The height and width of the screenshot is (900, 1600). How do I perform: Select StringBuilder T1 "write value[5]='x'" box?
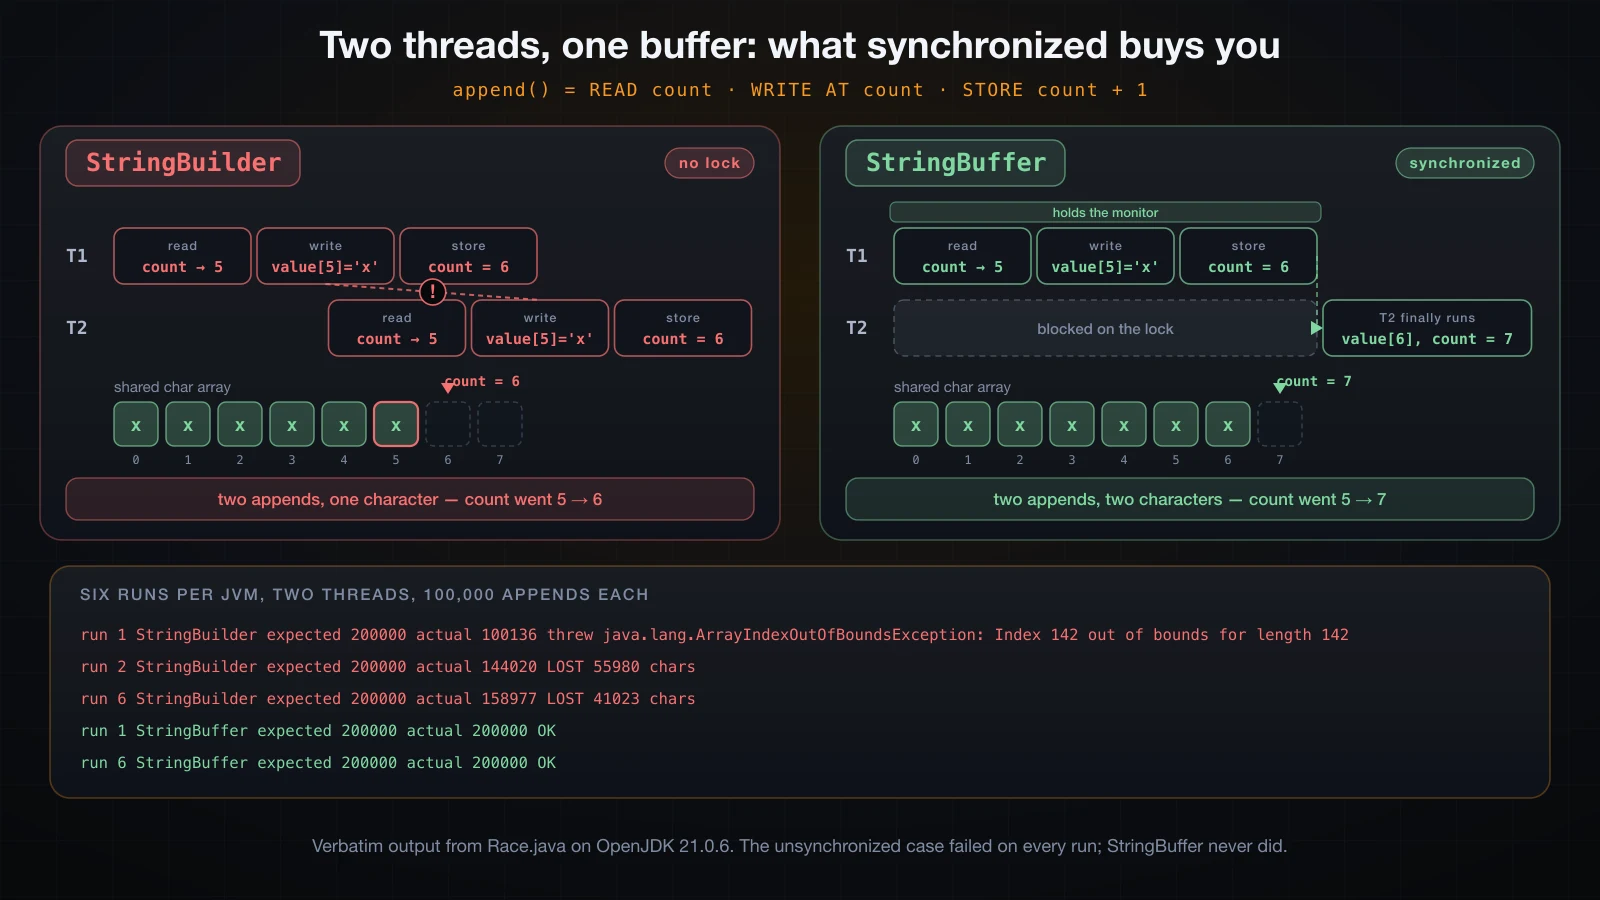coord(325,256)
